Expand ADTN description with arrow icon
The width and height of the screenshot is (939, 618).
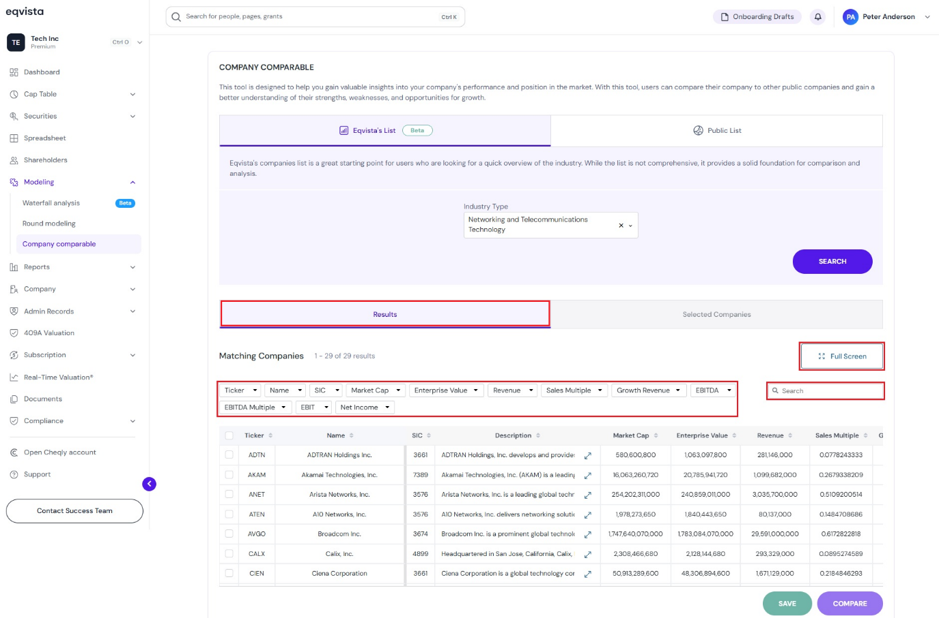[587, 456]
